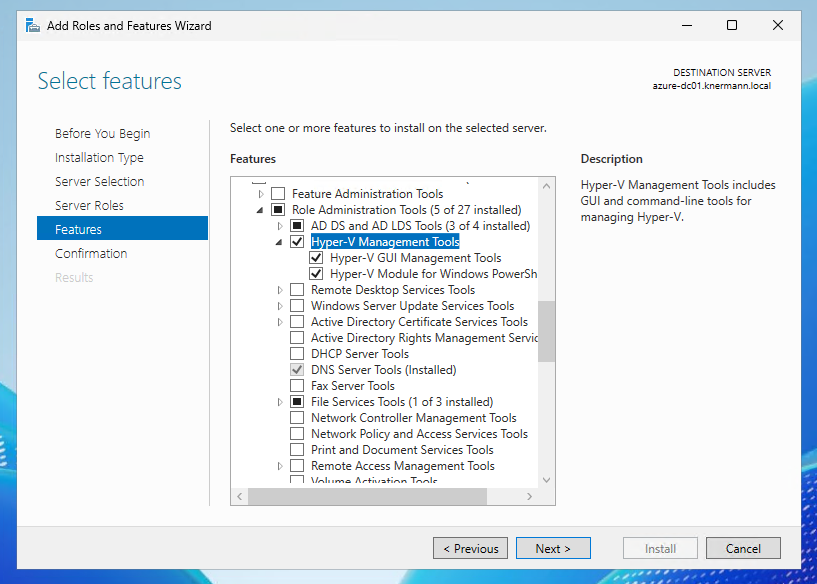The height and width of the screenshot is (584, 817).
Task: Minimize the wizard window
Action: click(687, 25)
